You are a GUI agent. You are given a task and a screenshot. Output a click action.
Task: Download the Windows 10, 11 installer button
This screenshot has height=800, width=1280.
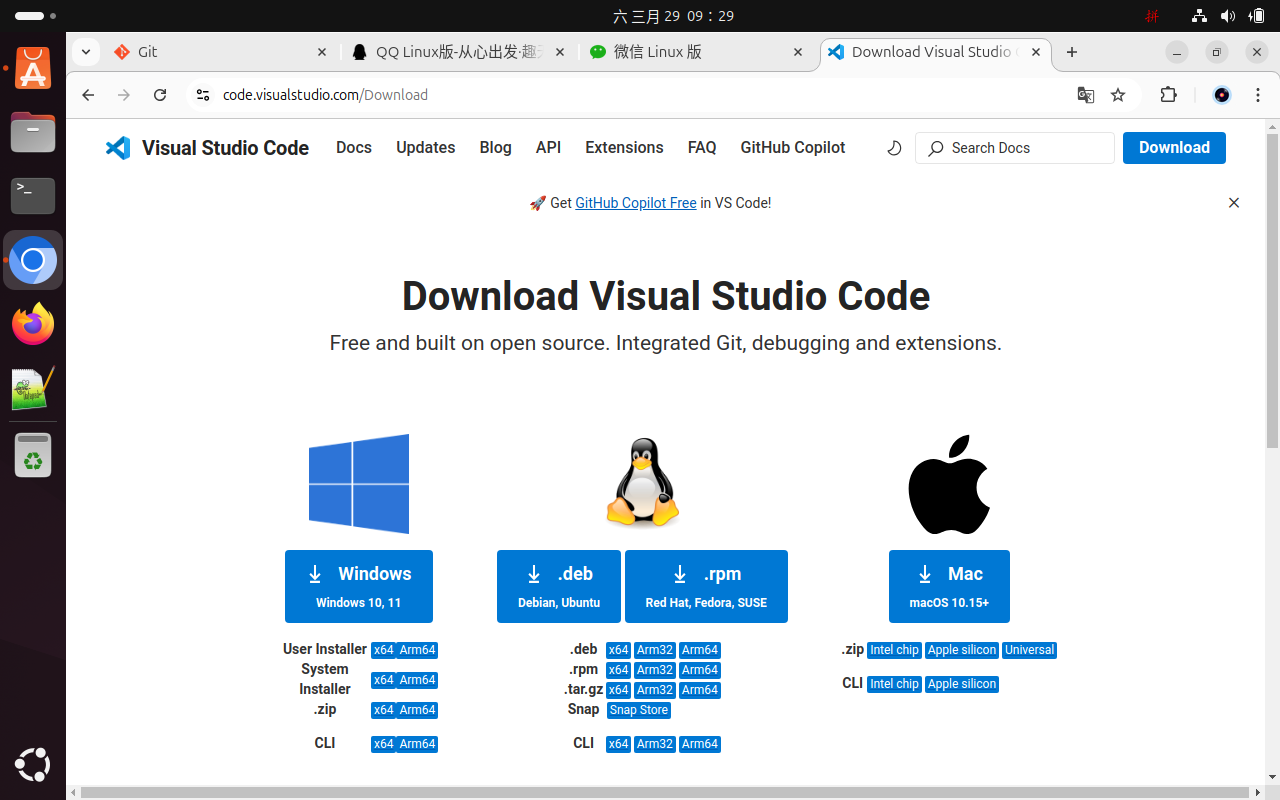coord(359,586)
